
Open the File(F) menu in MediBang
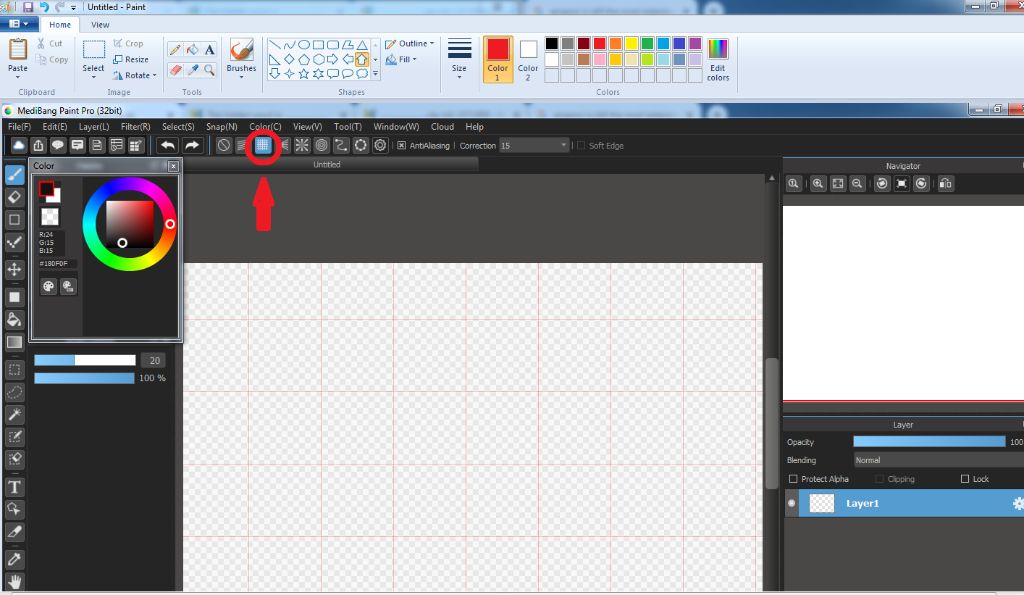[x=19, y=127]
